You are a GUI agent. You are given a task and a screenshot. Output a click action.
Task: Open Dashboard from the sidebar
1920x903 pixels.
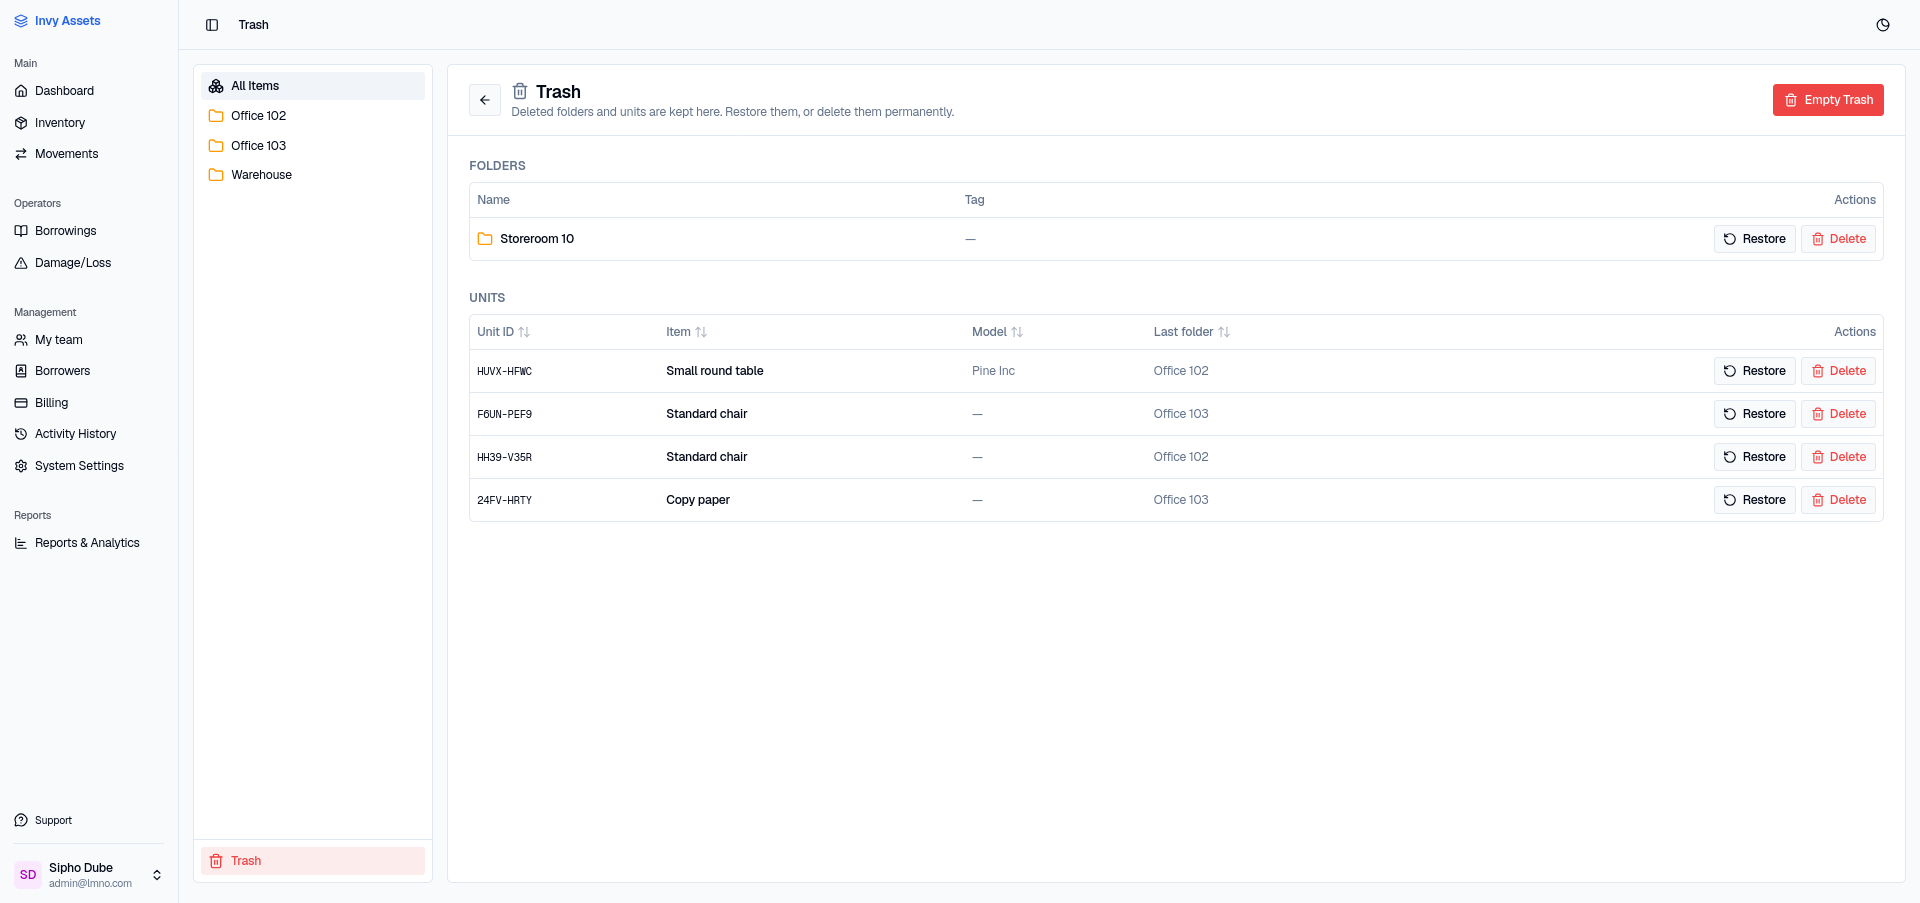(89, 91)
